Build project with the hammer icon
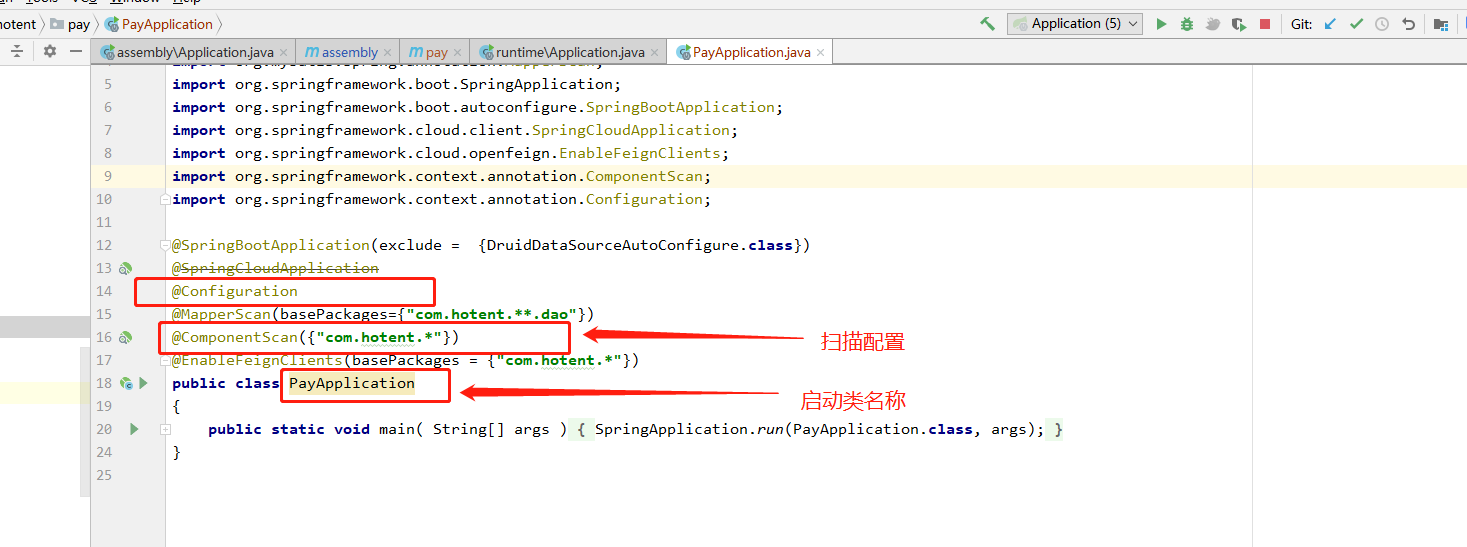1467x547 pixels. [x=987, y=24]
